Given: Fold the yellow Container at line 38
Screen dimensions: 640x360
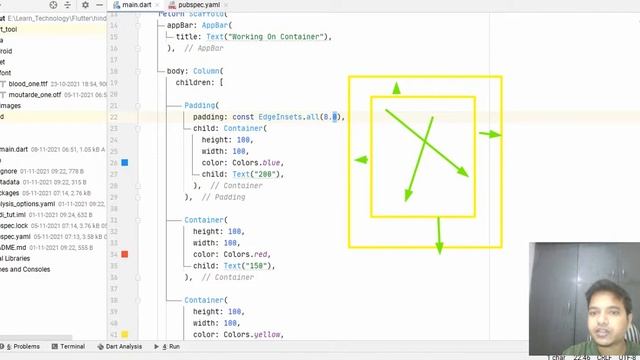Looking at the screenshot, I should point(138,300).
